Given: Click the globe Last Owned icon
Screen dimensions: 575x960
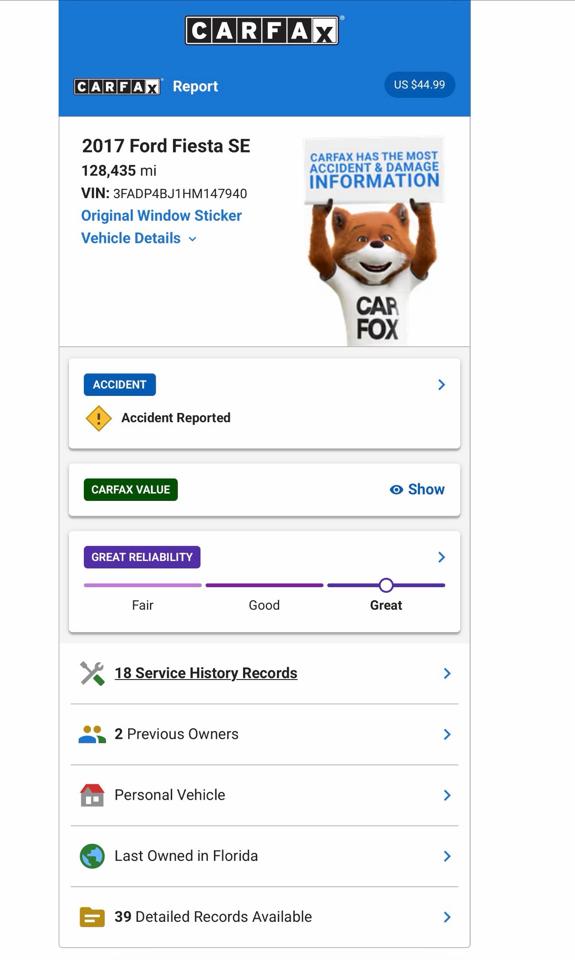Looking at the screenshot, I should tap(92, 856).
